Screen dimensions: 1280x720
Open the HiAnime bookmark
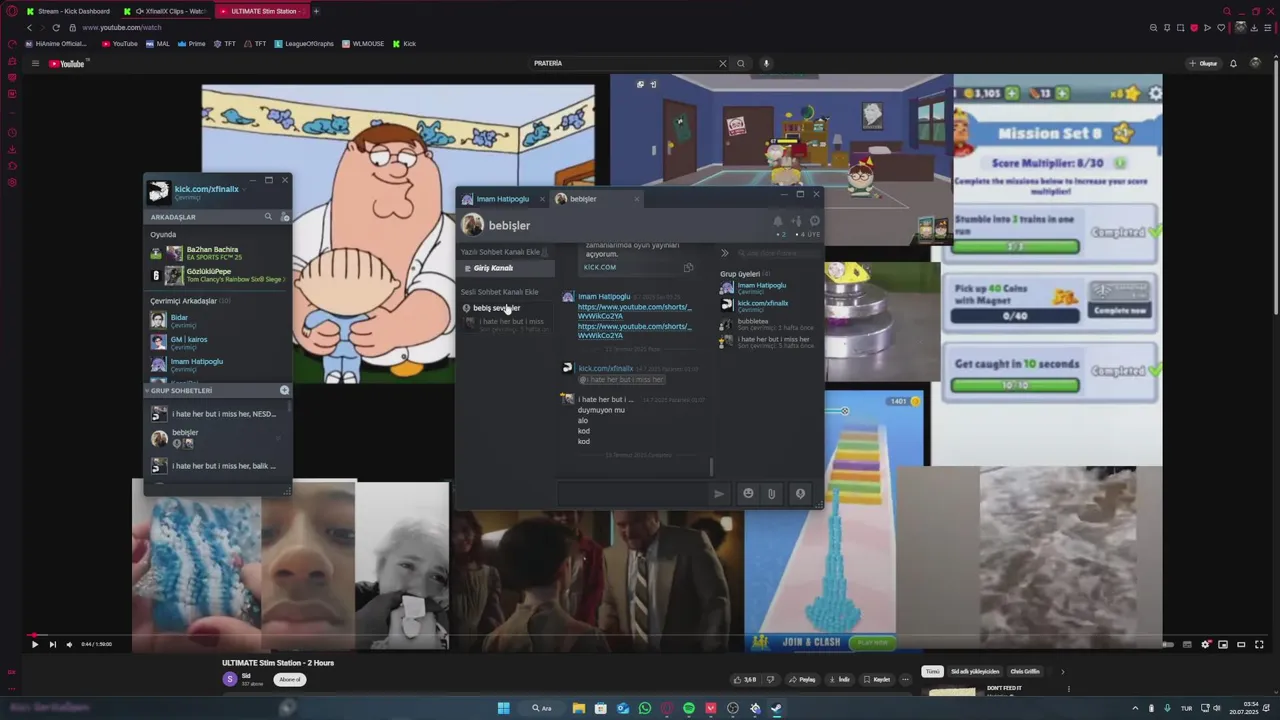pyautogui.click(x=55, y=44)
